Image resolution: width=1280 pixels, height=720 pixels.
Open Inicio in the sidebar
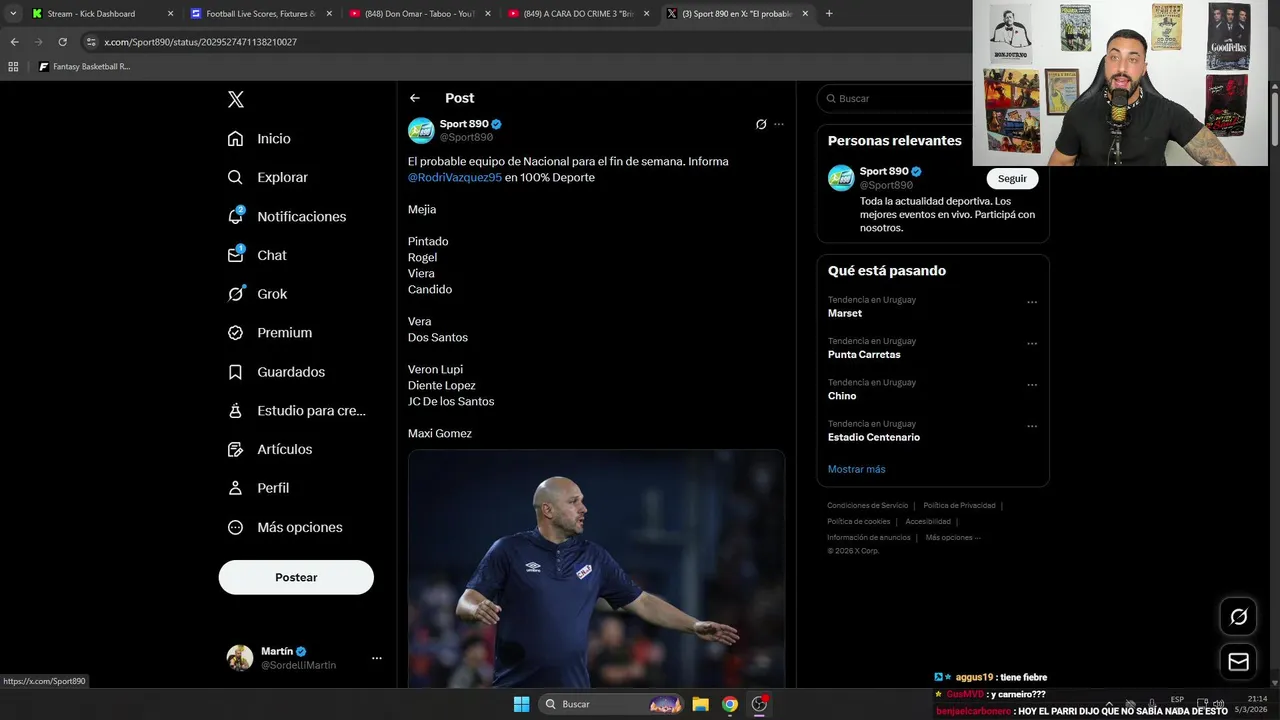(259, 139)
